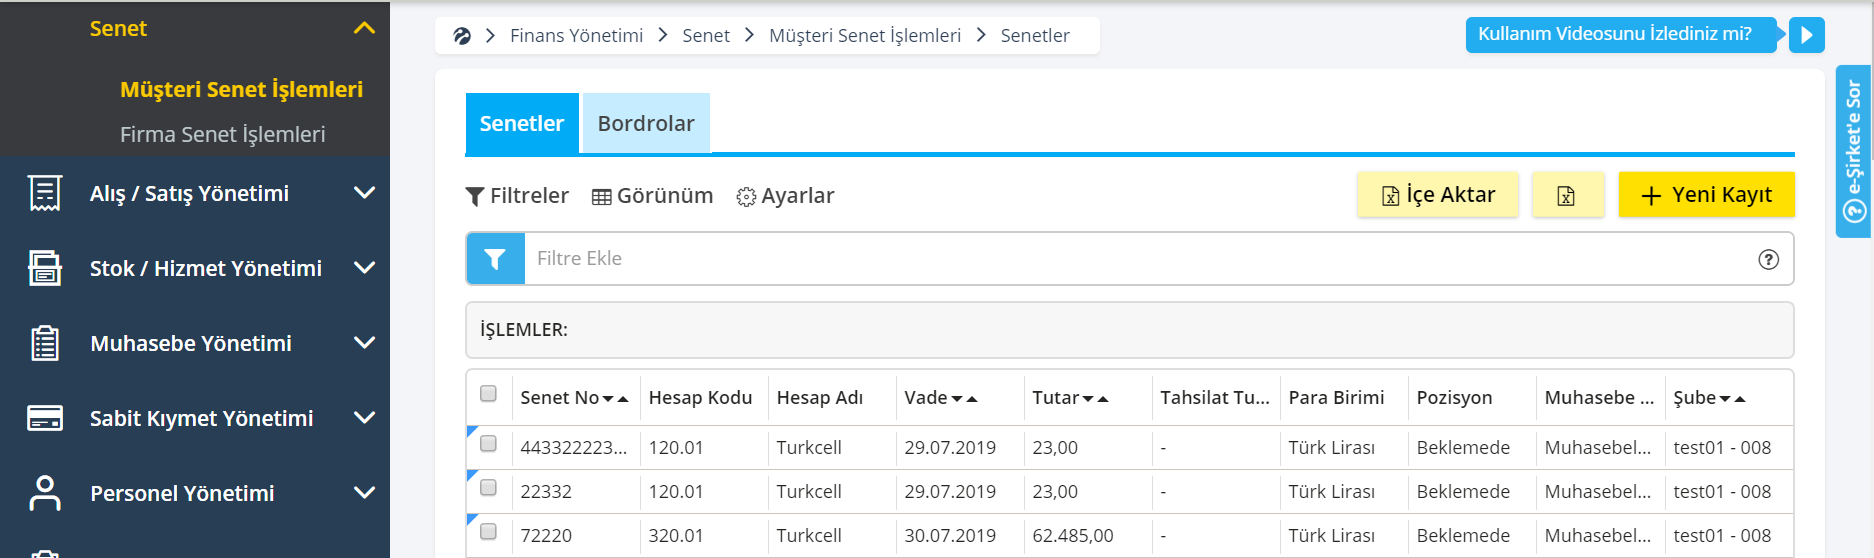Click the home icon in the breadcrumb
1874x558 pixels.
462,36
